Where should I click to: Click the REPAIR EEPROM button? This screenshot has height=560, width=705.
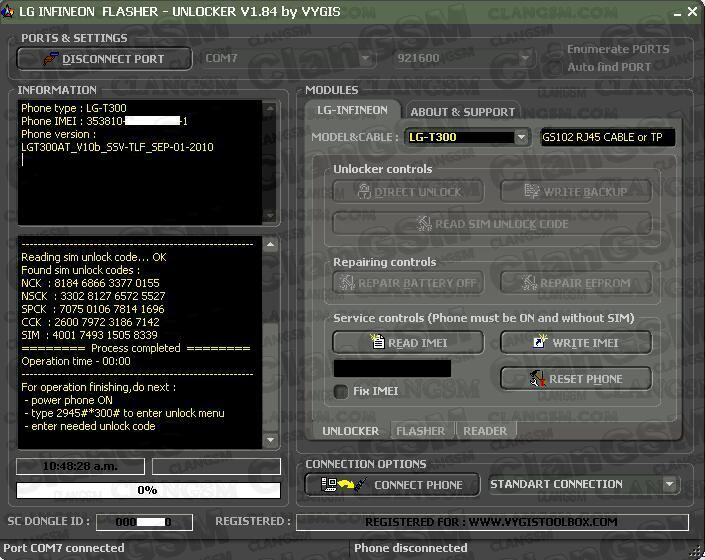[x=576, y=283]
